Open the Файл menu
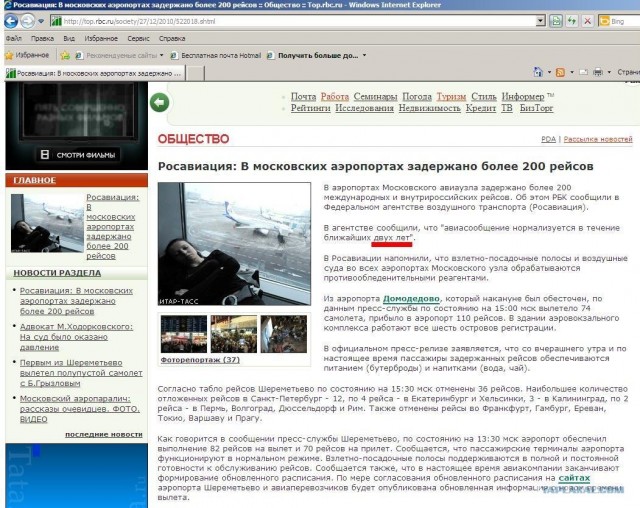The height and width of the screenshot is (508, 640). pyautogui.click(x=13, y=38)
